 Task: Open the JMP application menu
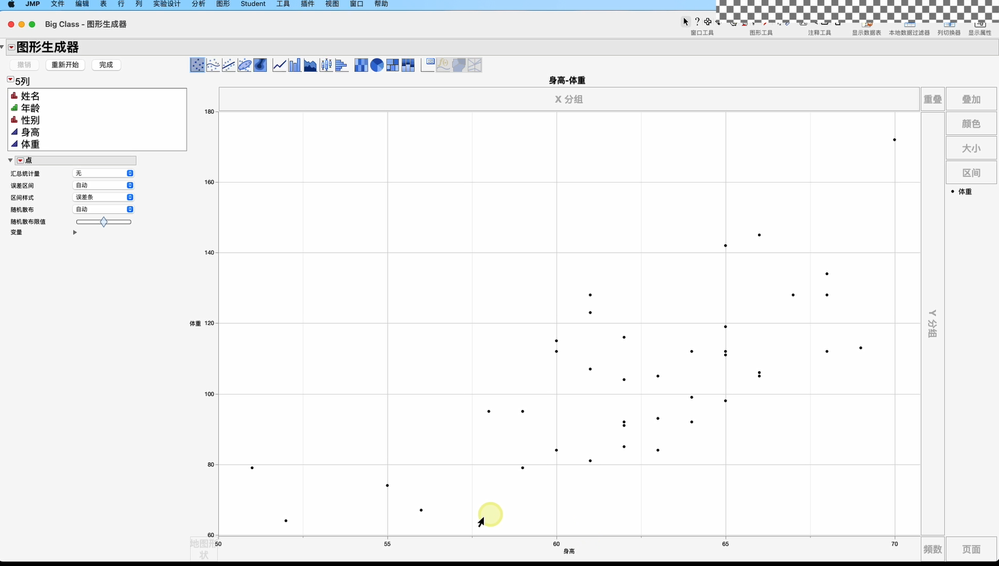click(32, 4)
